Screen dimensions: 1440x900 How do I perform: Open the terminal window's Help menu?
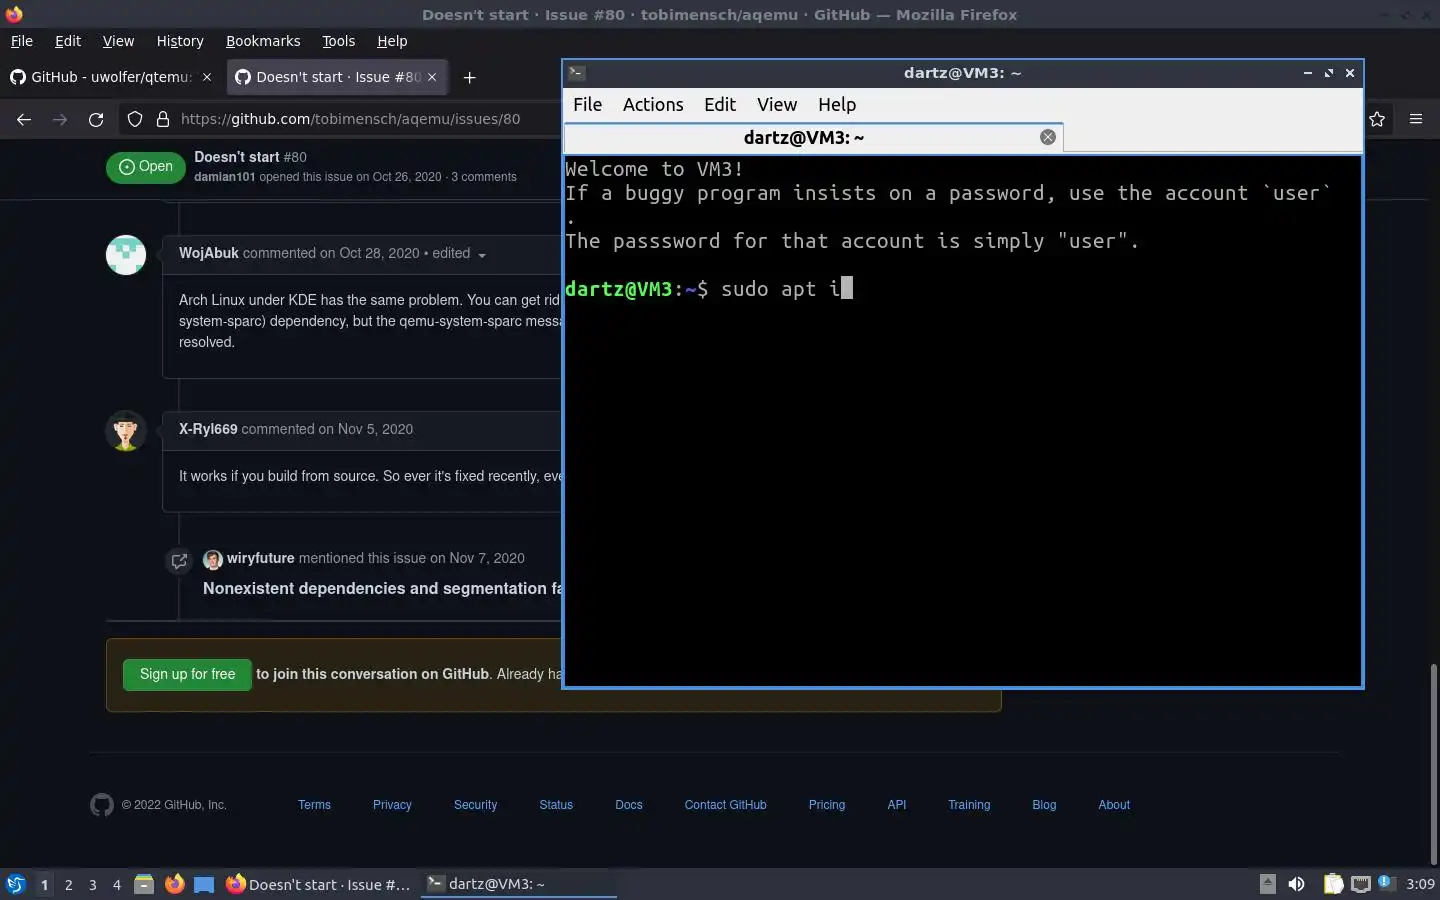(x=837, y=105)
